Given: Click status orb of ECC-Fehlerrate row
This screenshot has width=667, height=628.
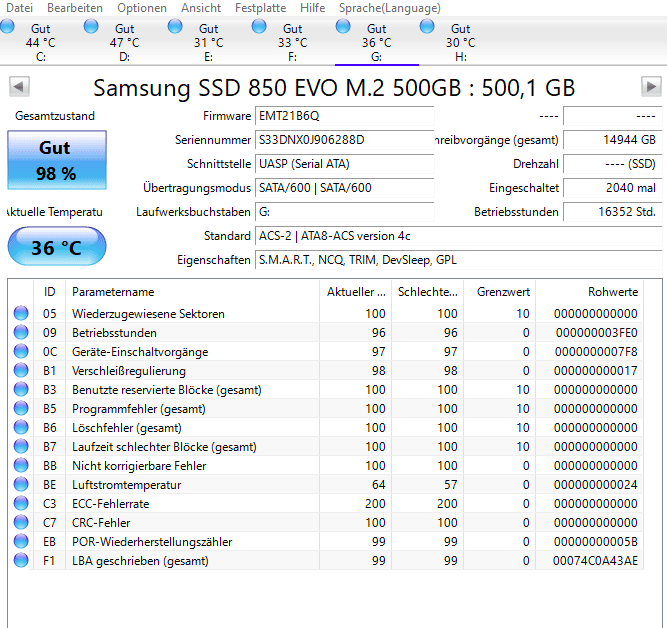Looking at the screenshot, I should (21, 503).
